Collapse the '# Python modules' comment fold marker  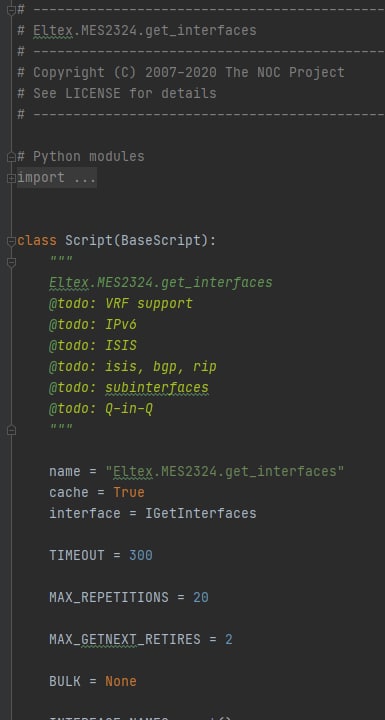click(x=11, y=157)
